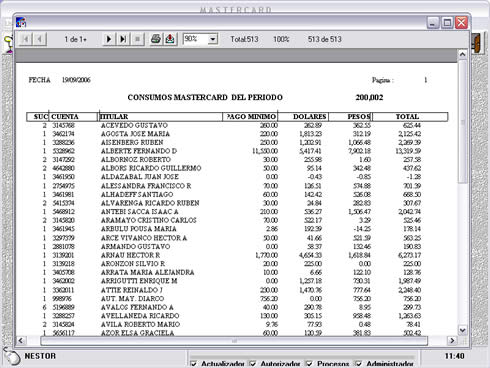This screenshot has width=490, height=368.
Task: Print the report with printer icon
Action: [155, 39]
